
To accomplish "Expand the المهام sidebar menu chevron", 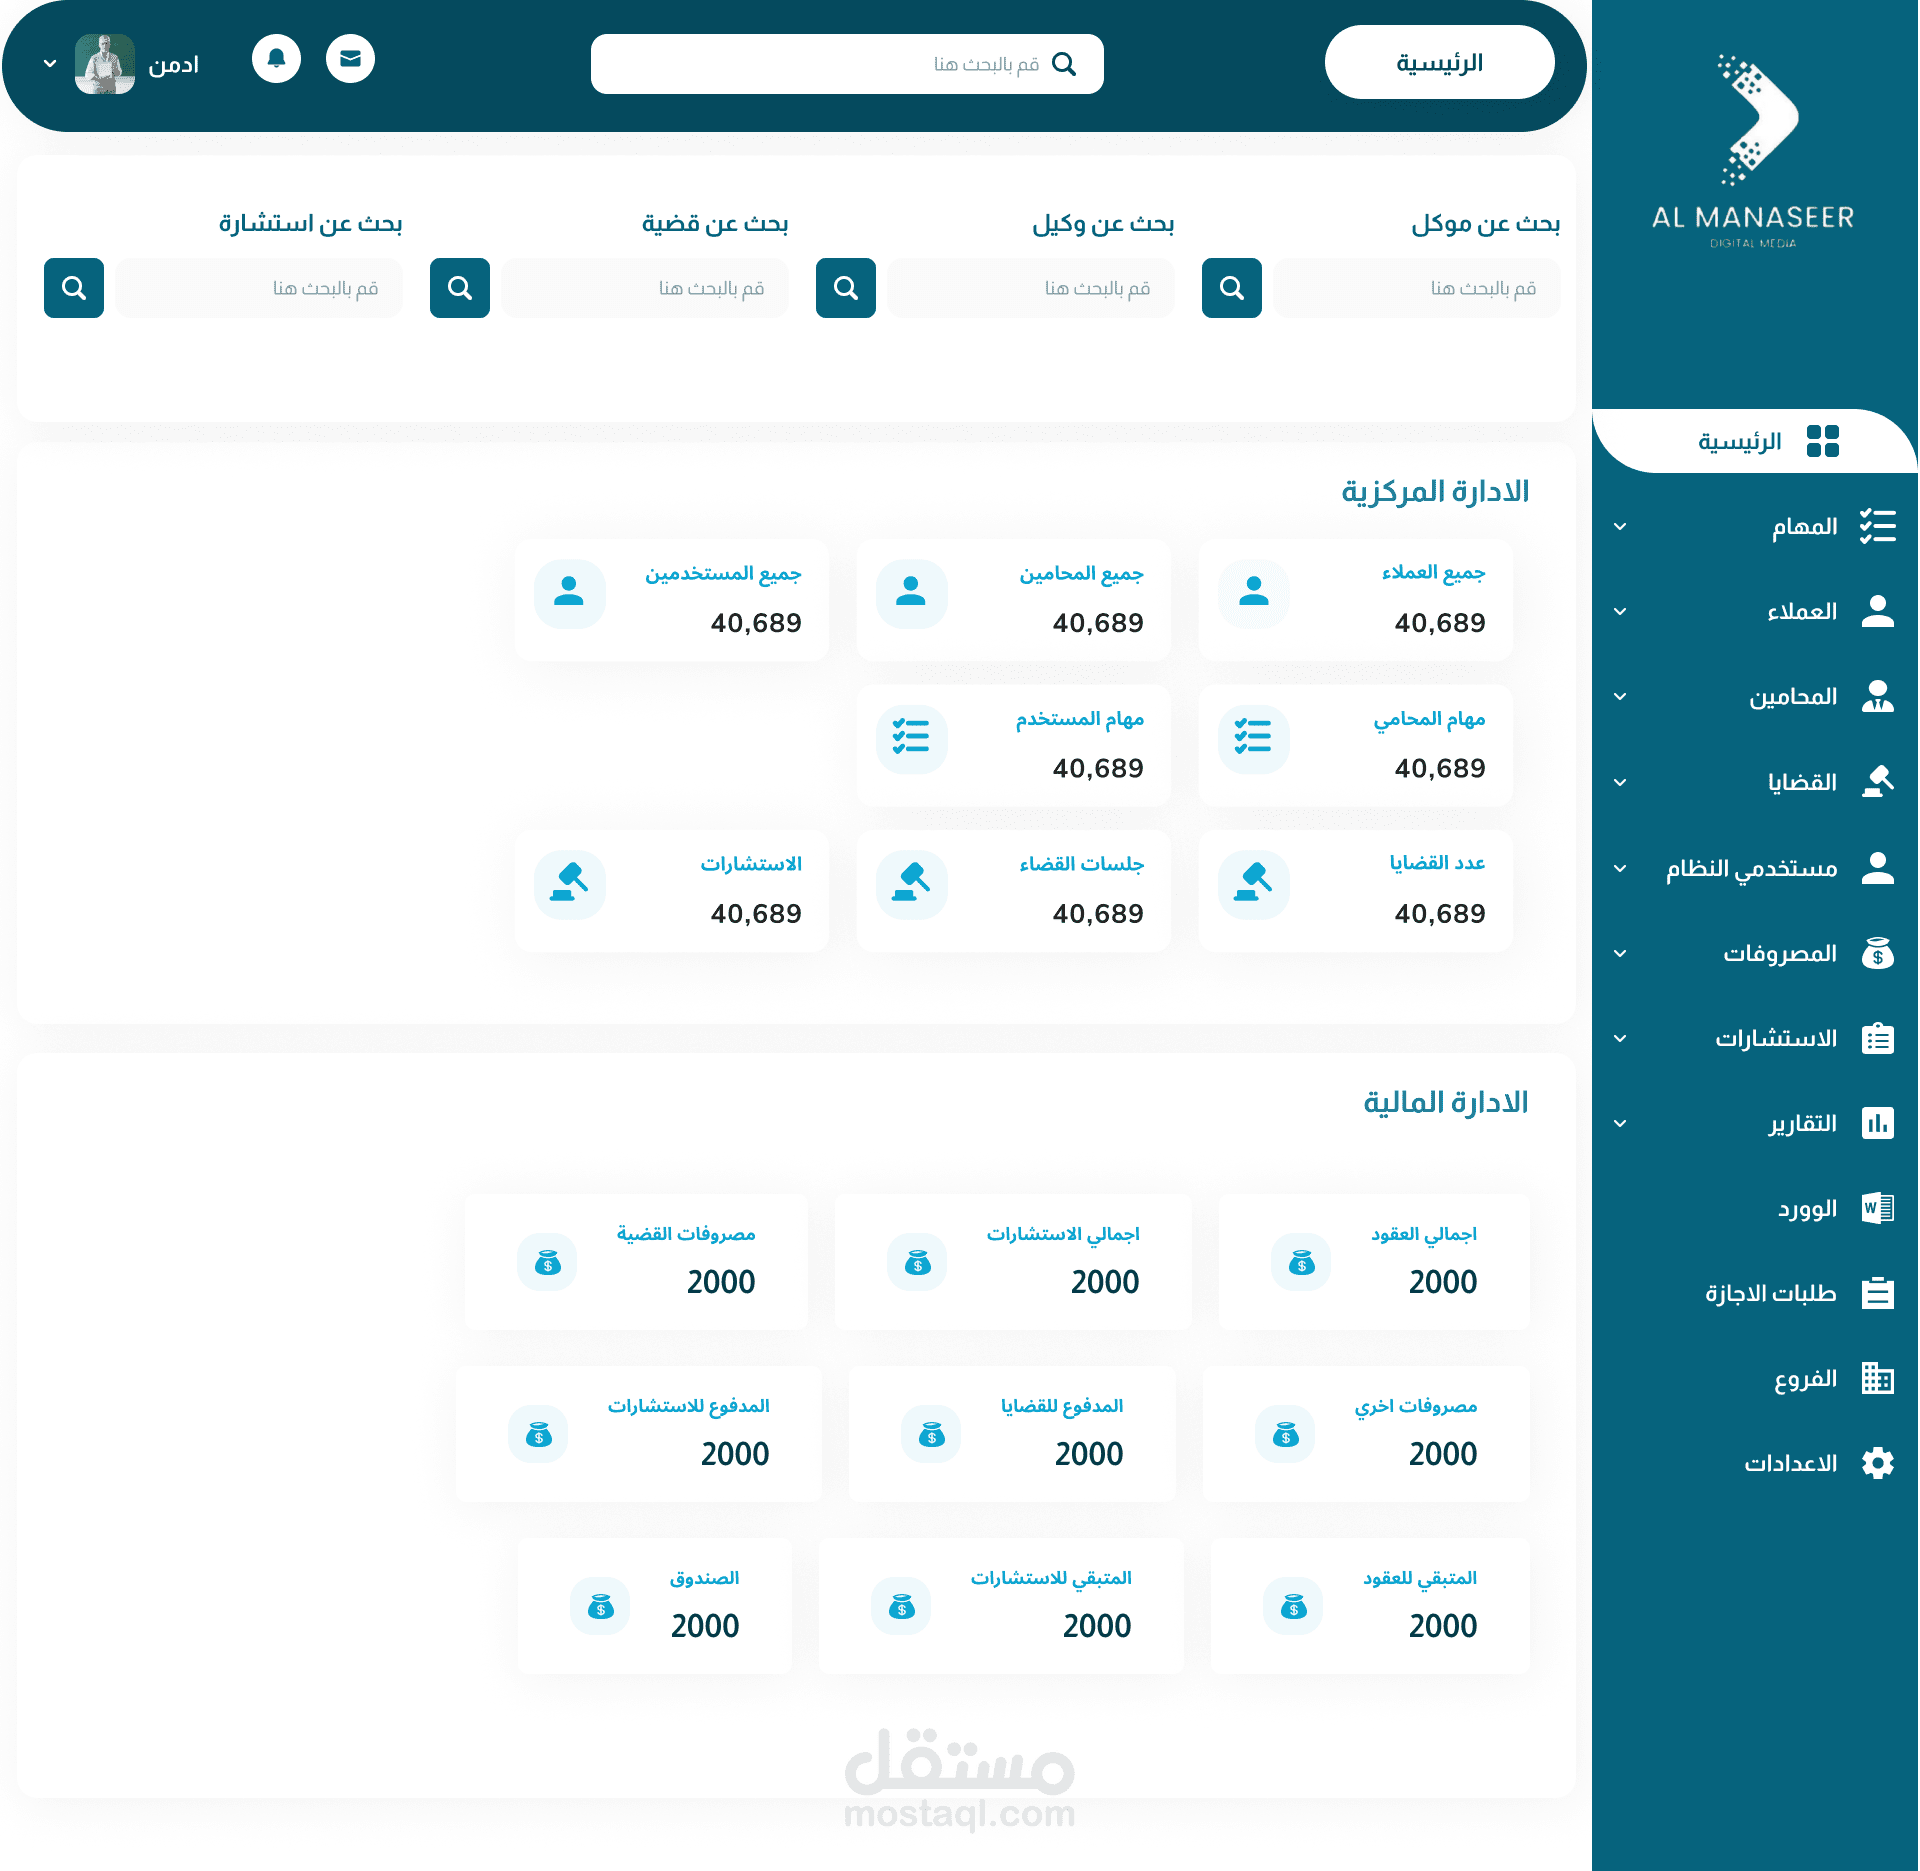I will 1620,527.
